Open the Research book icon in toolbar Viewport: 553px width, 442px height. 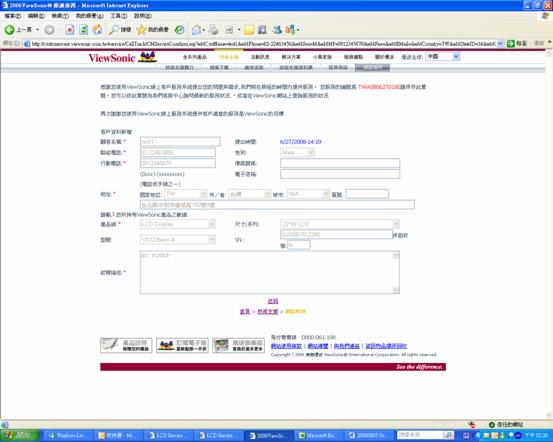click(x=262, y=30)
